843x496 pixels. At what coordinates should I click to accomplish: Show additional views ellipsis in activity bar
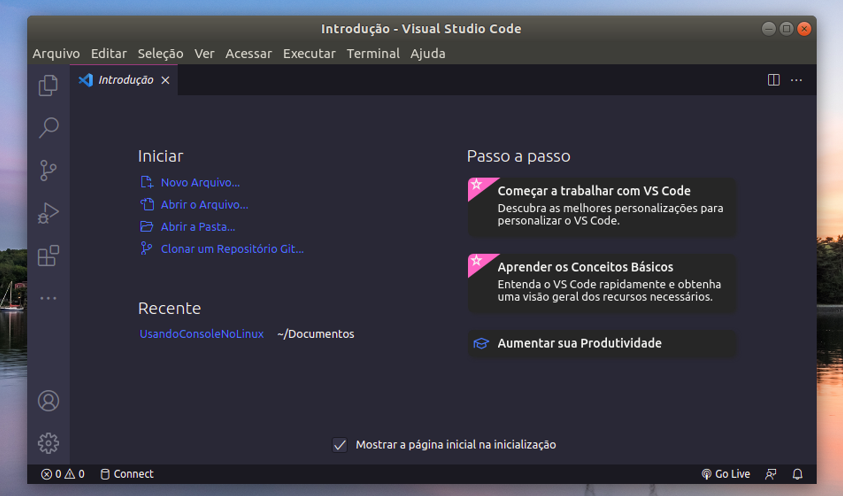click(48, 298)
